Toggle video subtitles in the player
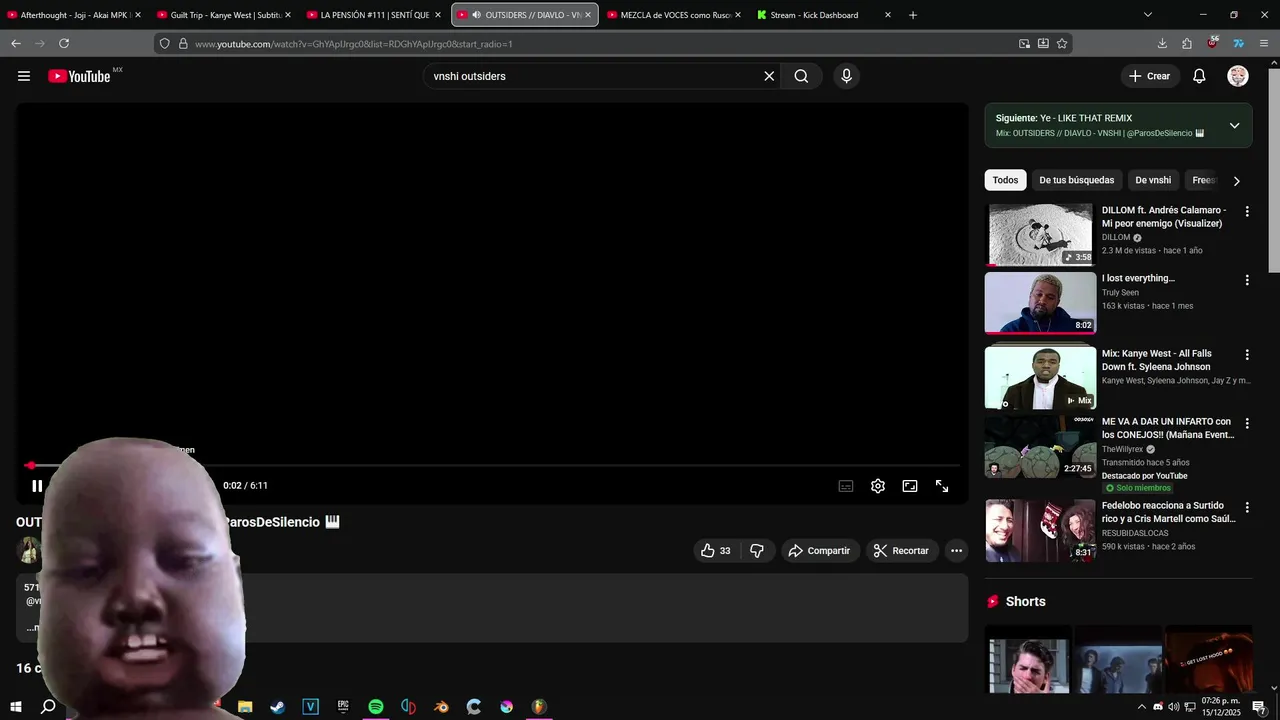Viewport: 1280px width, 720px height. coord(846,486)
